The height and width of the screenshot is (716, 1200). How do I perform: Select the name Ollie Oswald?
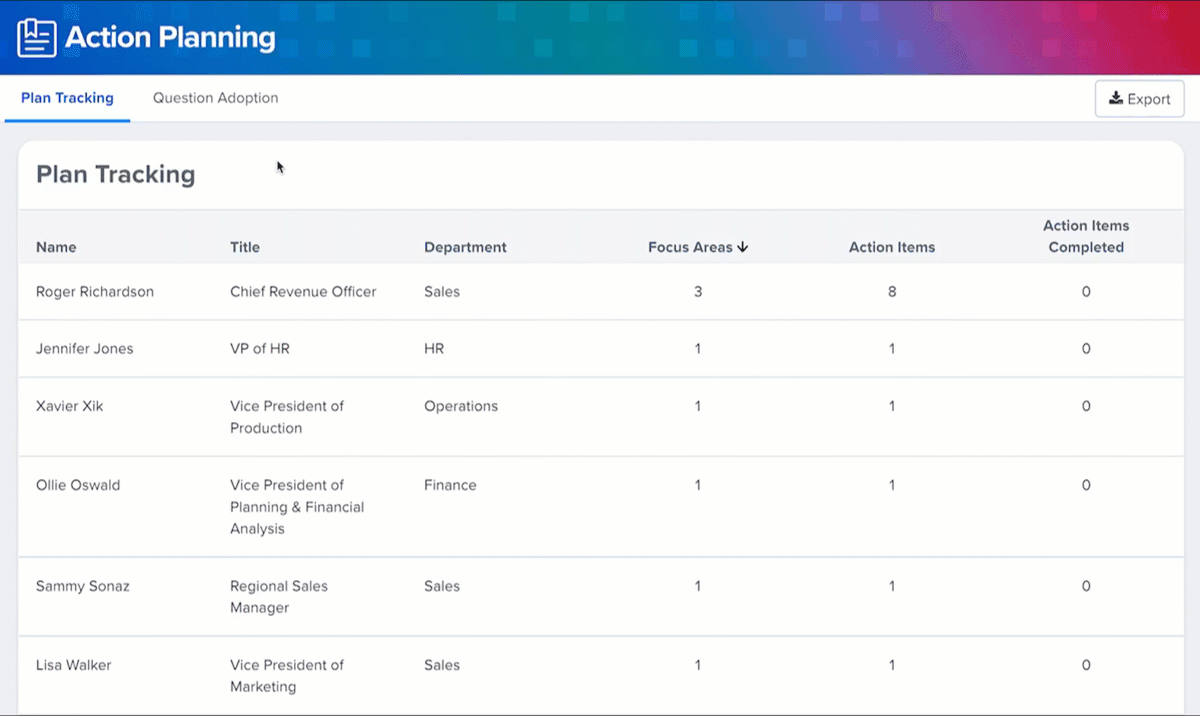pyautogui.click(x=78, y=485)
